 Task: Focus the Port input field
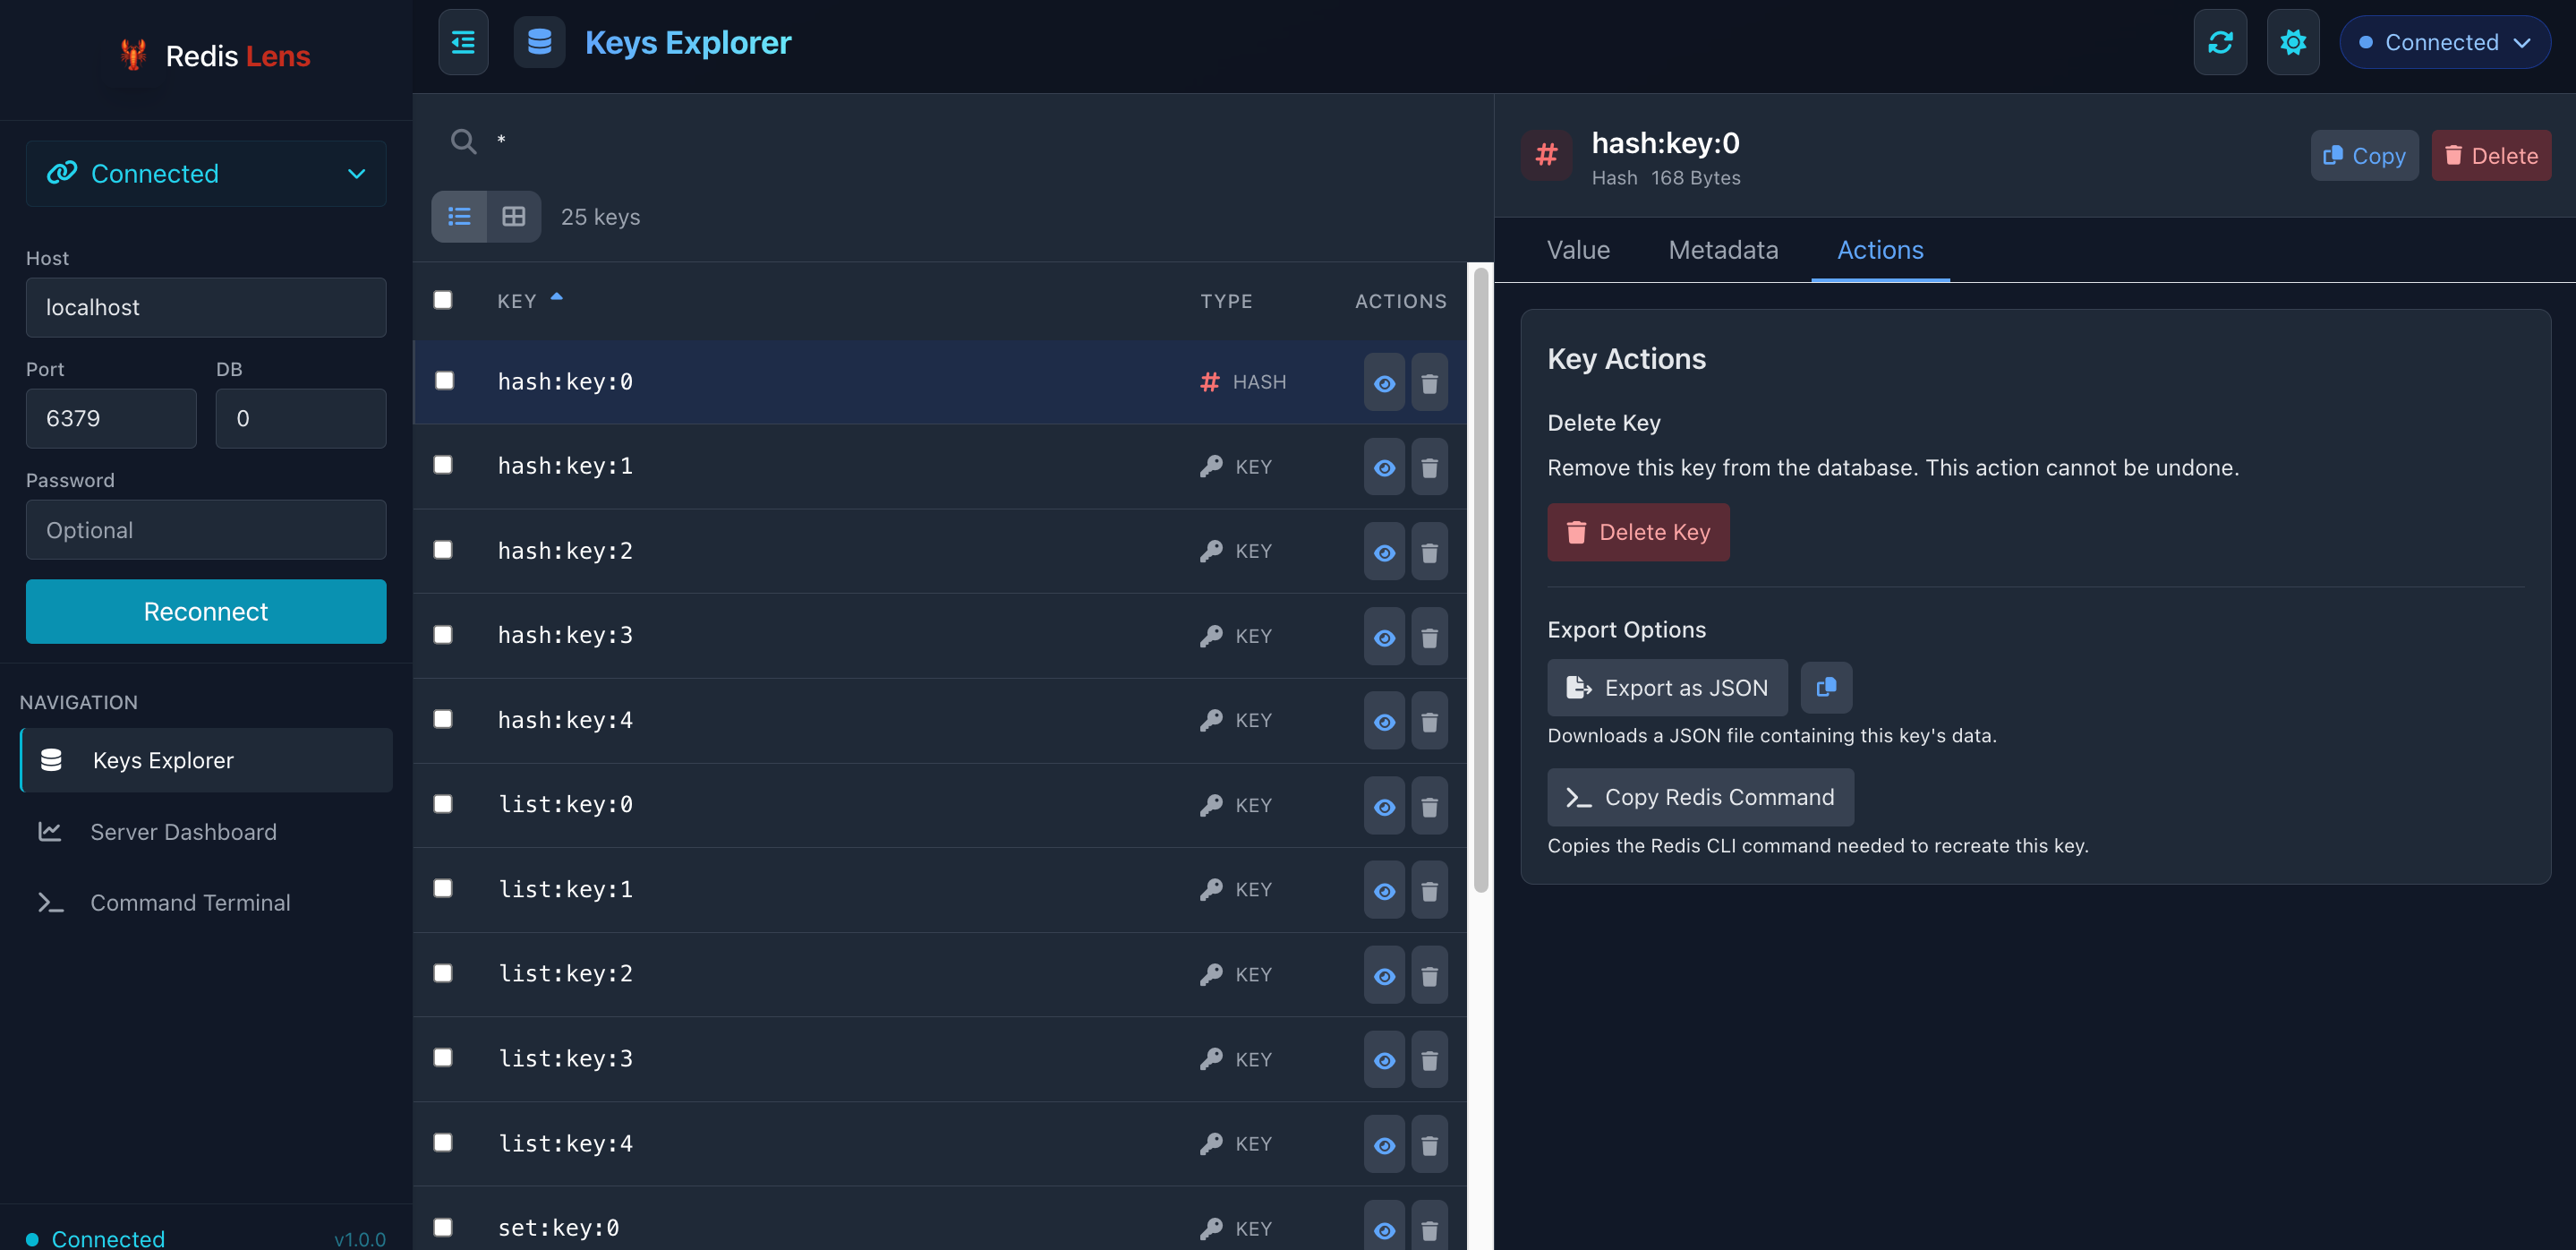(111, 418)
